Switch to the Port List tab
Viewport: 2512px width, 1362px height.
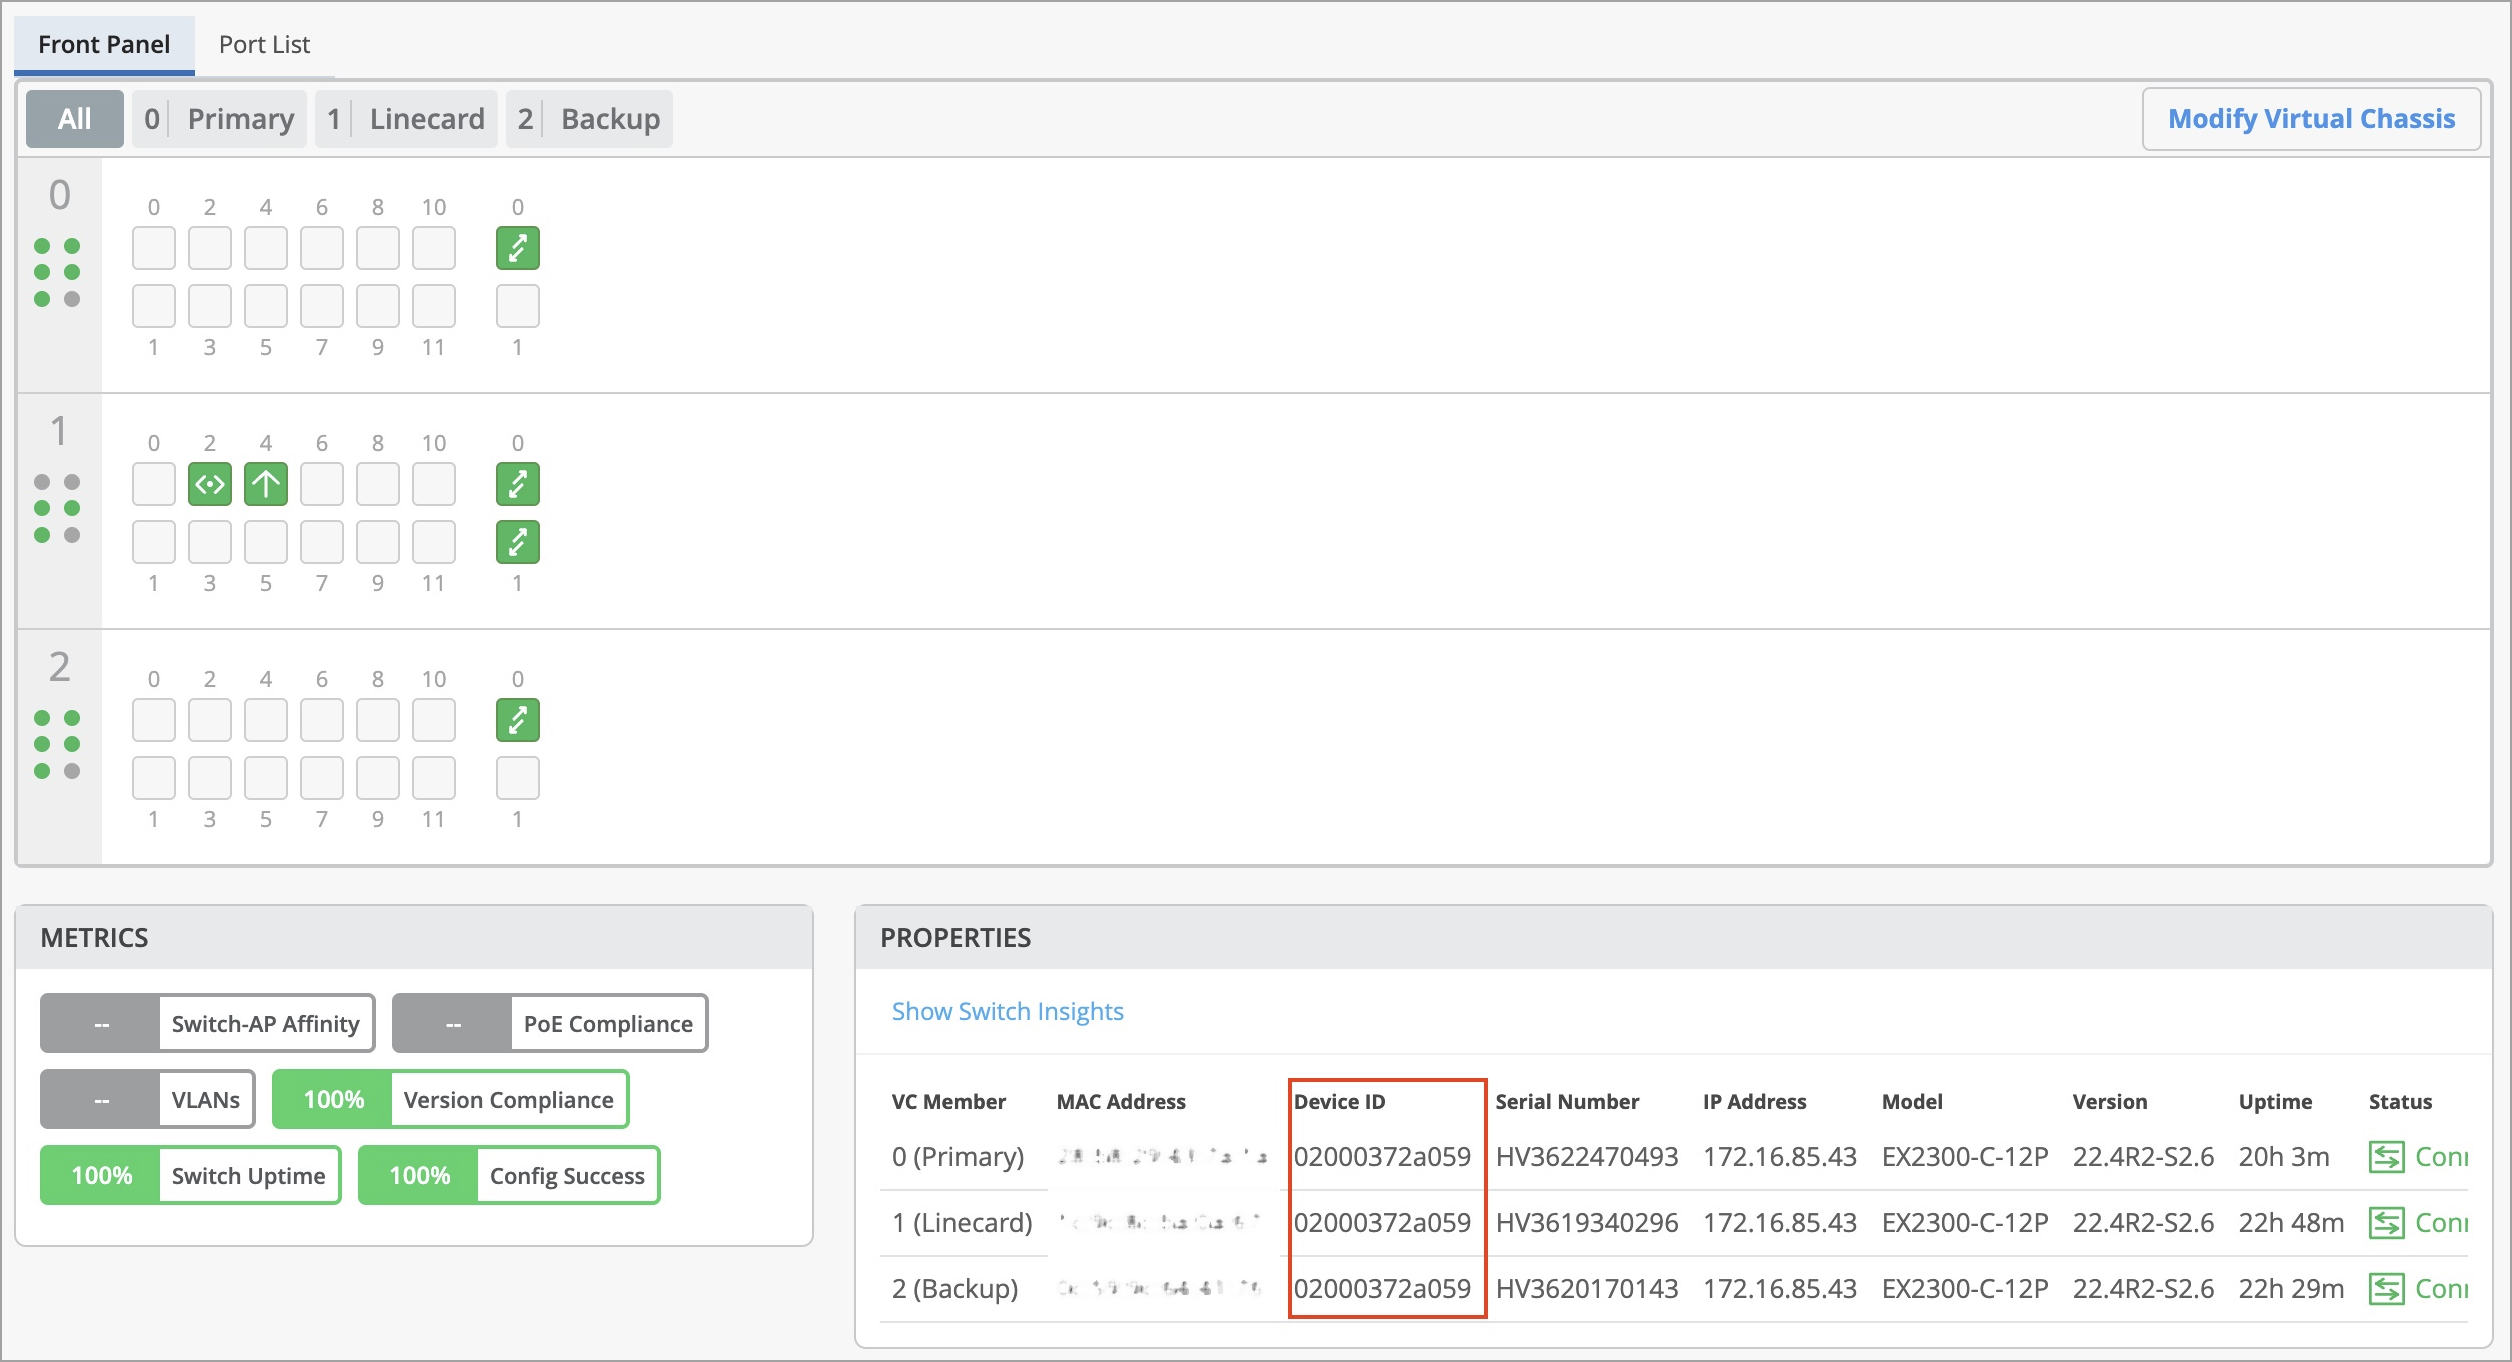coord(264,44)
